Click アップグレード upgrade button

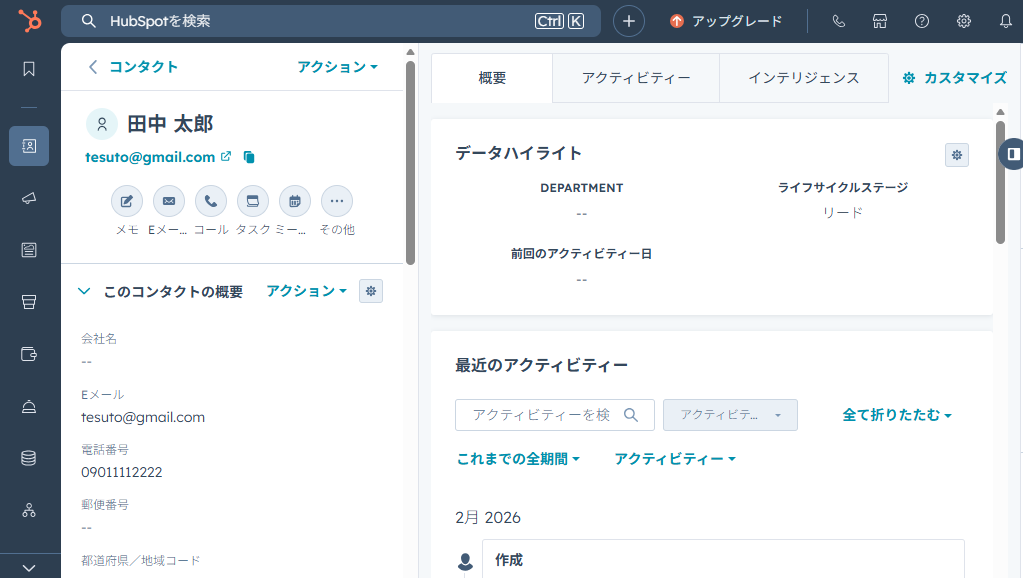[726, 21]
